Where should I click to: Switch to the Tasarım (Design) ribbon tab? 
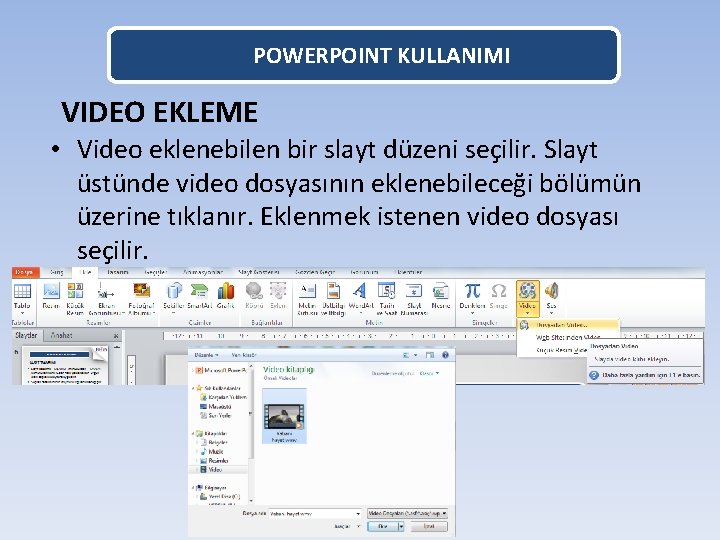pos(118,272)
